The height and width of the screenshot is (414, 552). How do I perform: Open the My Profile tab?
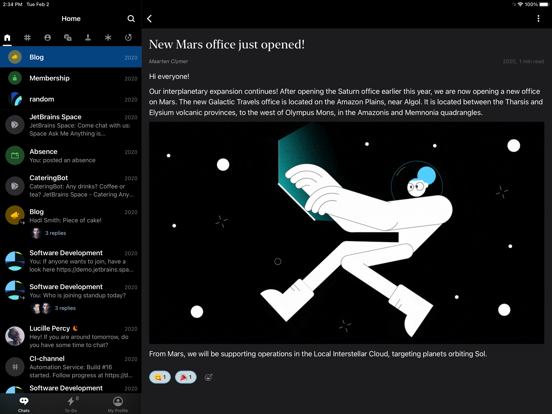pos(118,404)
